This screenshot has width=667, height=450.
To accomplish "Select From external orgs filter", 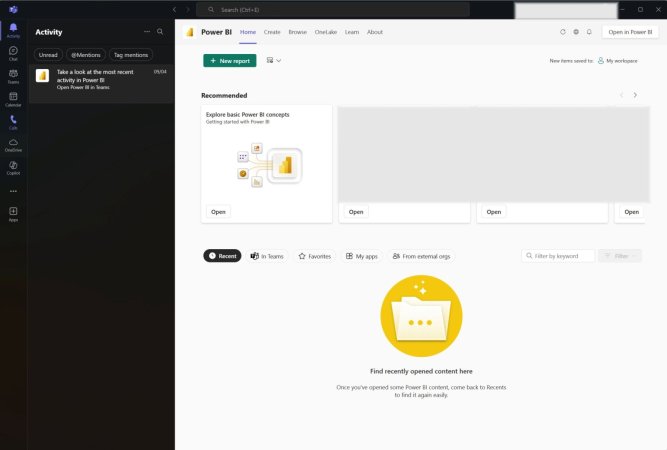I will click(422, 256).
